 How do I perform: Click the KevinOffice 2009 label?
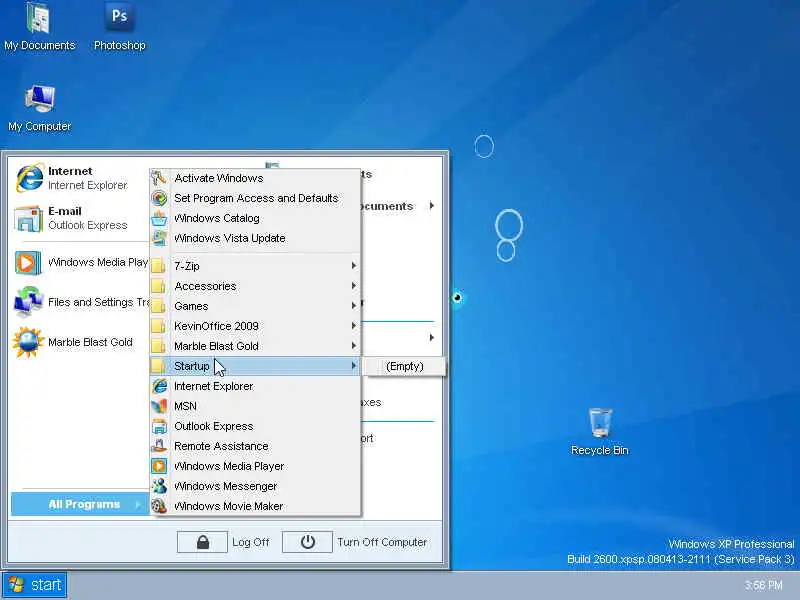[216, 326]
